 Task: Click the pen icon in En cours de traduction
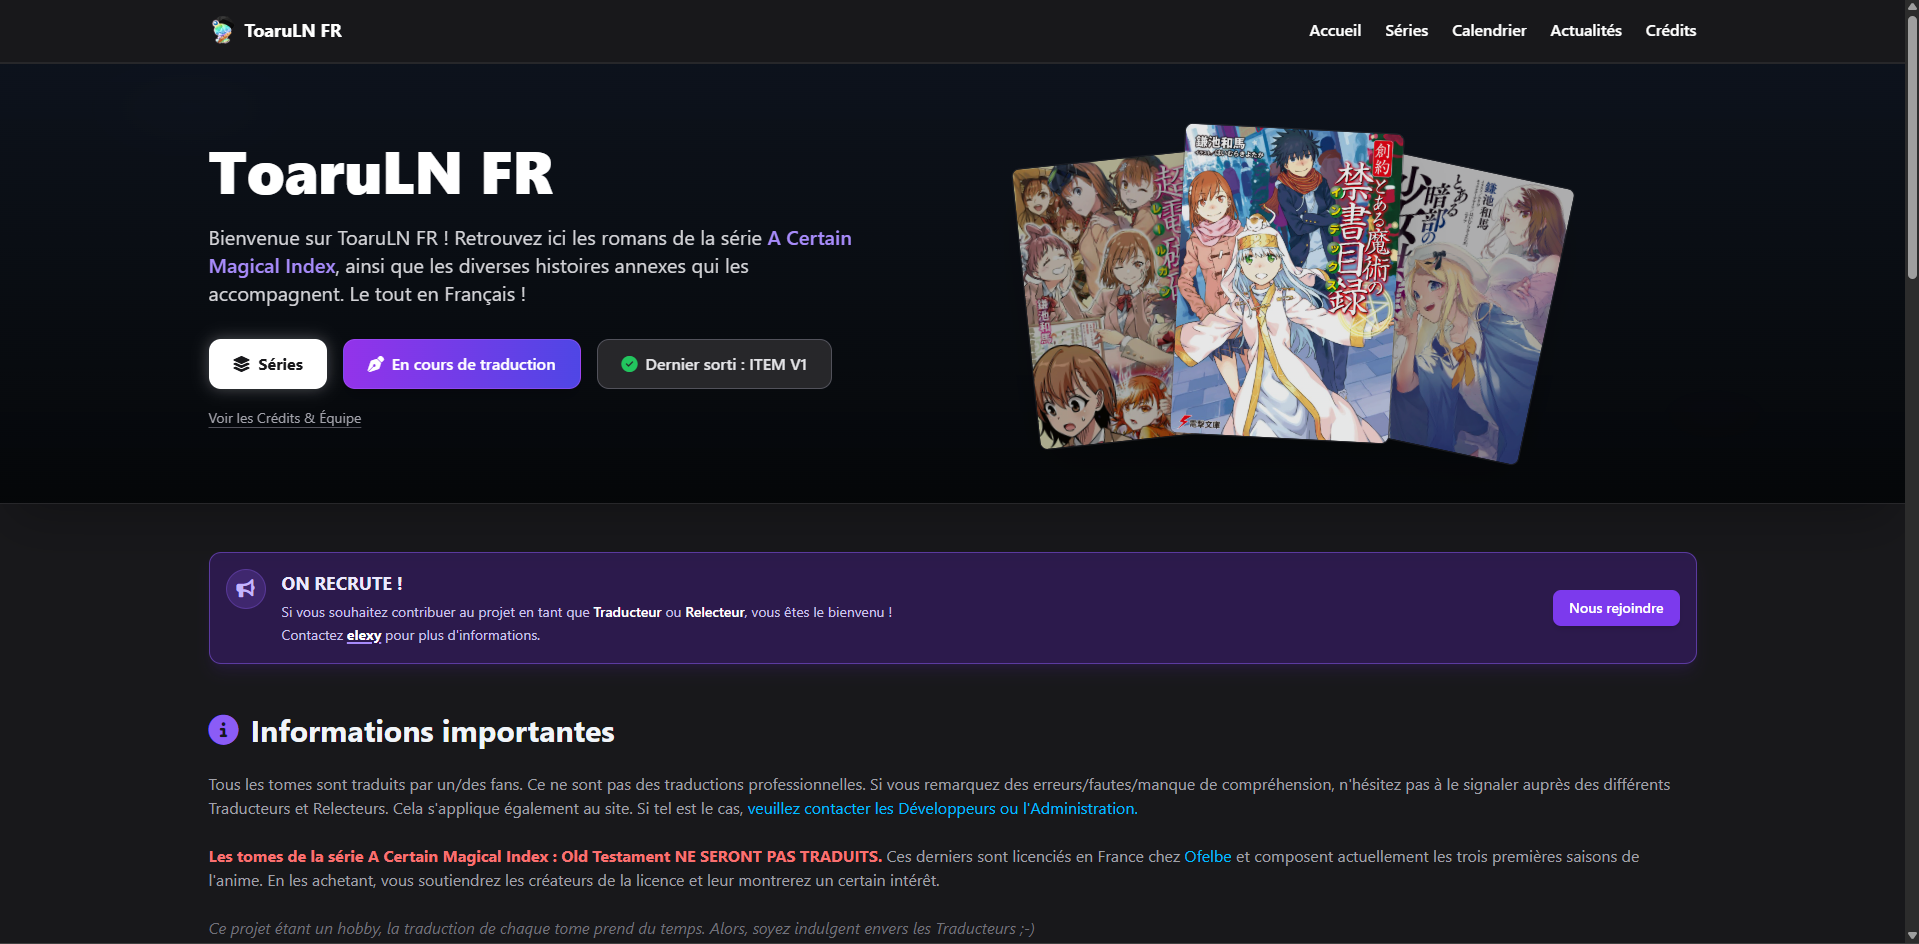tap(375, 364)
